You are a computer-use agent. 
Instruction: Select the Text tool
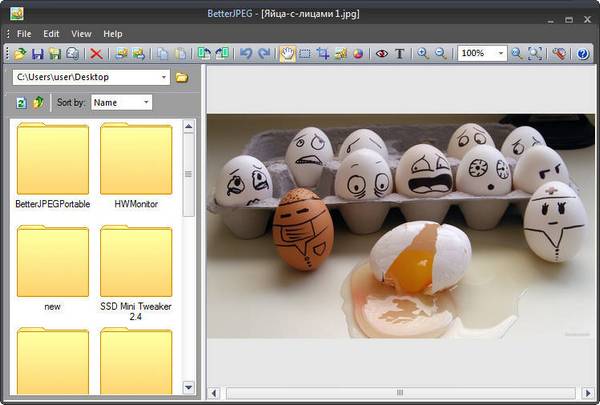coord(400,54)
